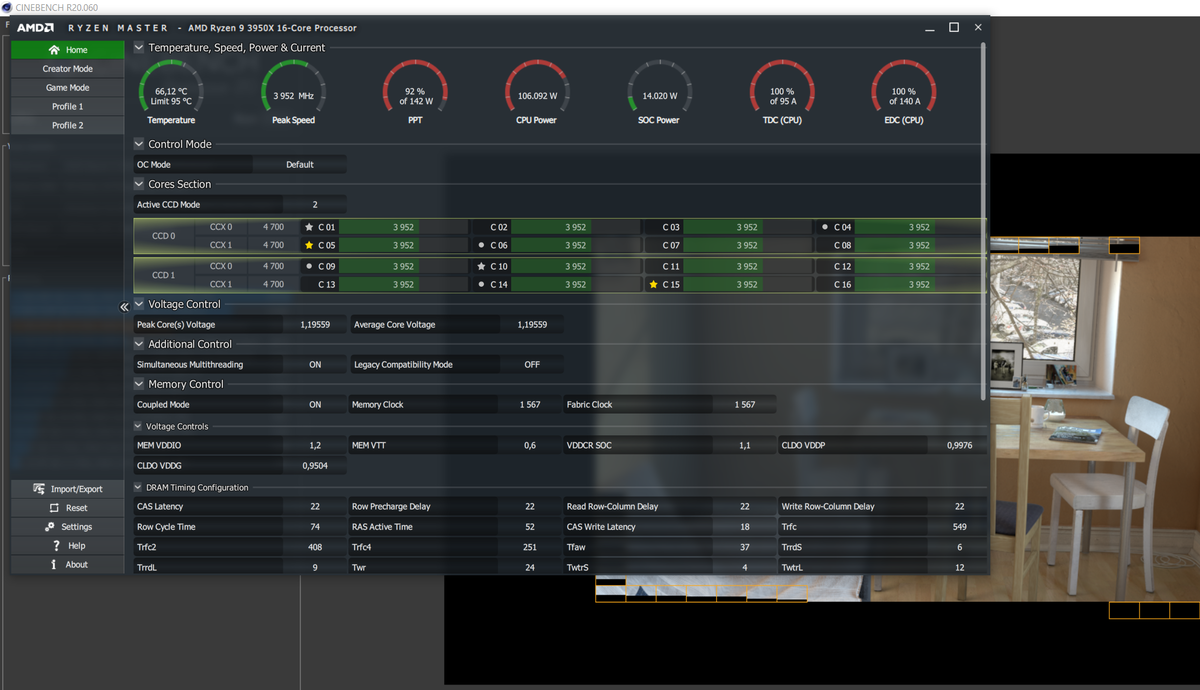The width and height of the screenshot is (1200, 690).
Task: Toggle Legacy Compatibility Mode OFF value
Action: point(532,365)
